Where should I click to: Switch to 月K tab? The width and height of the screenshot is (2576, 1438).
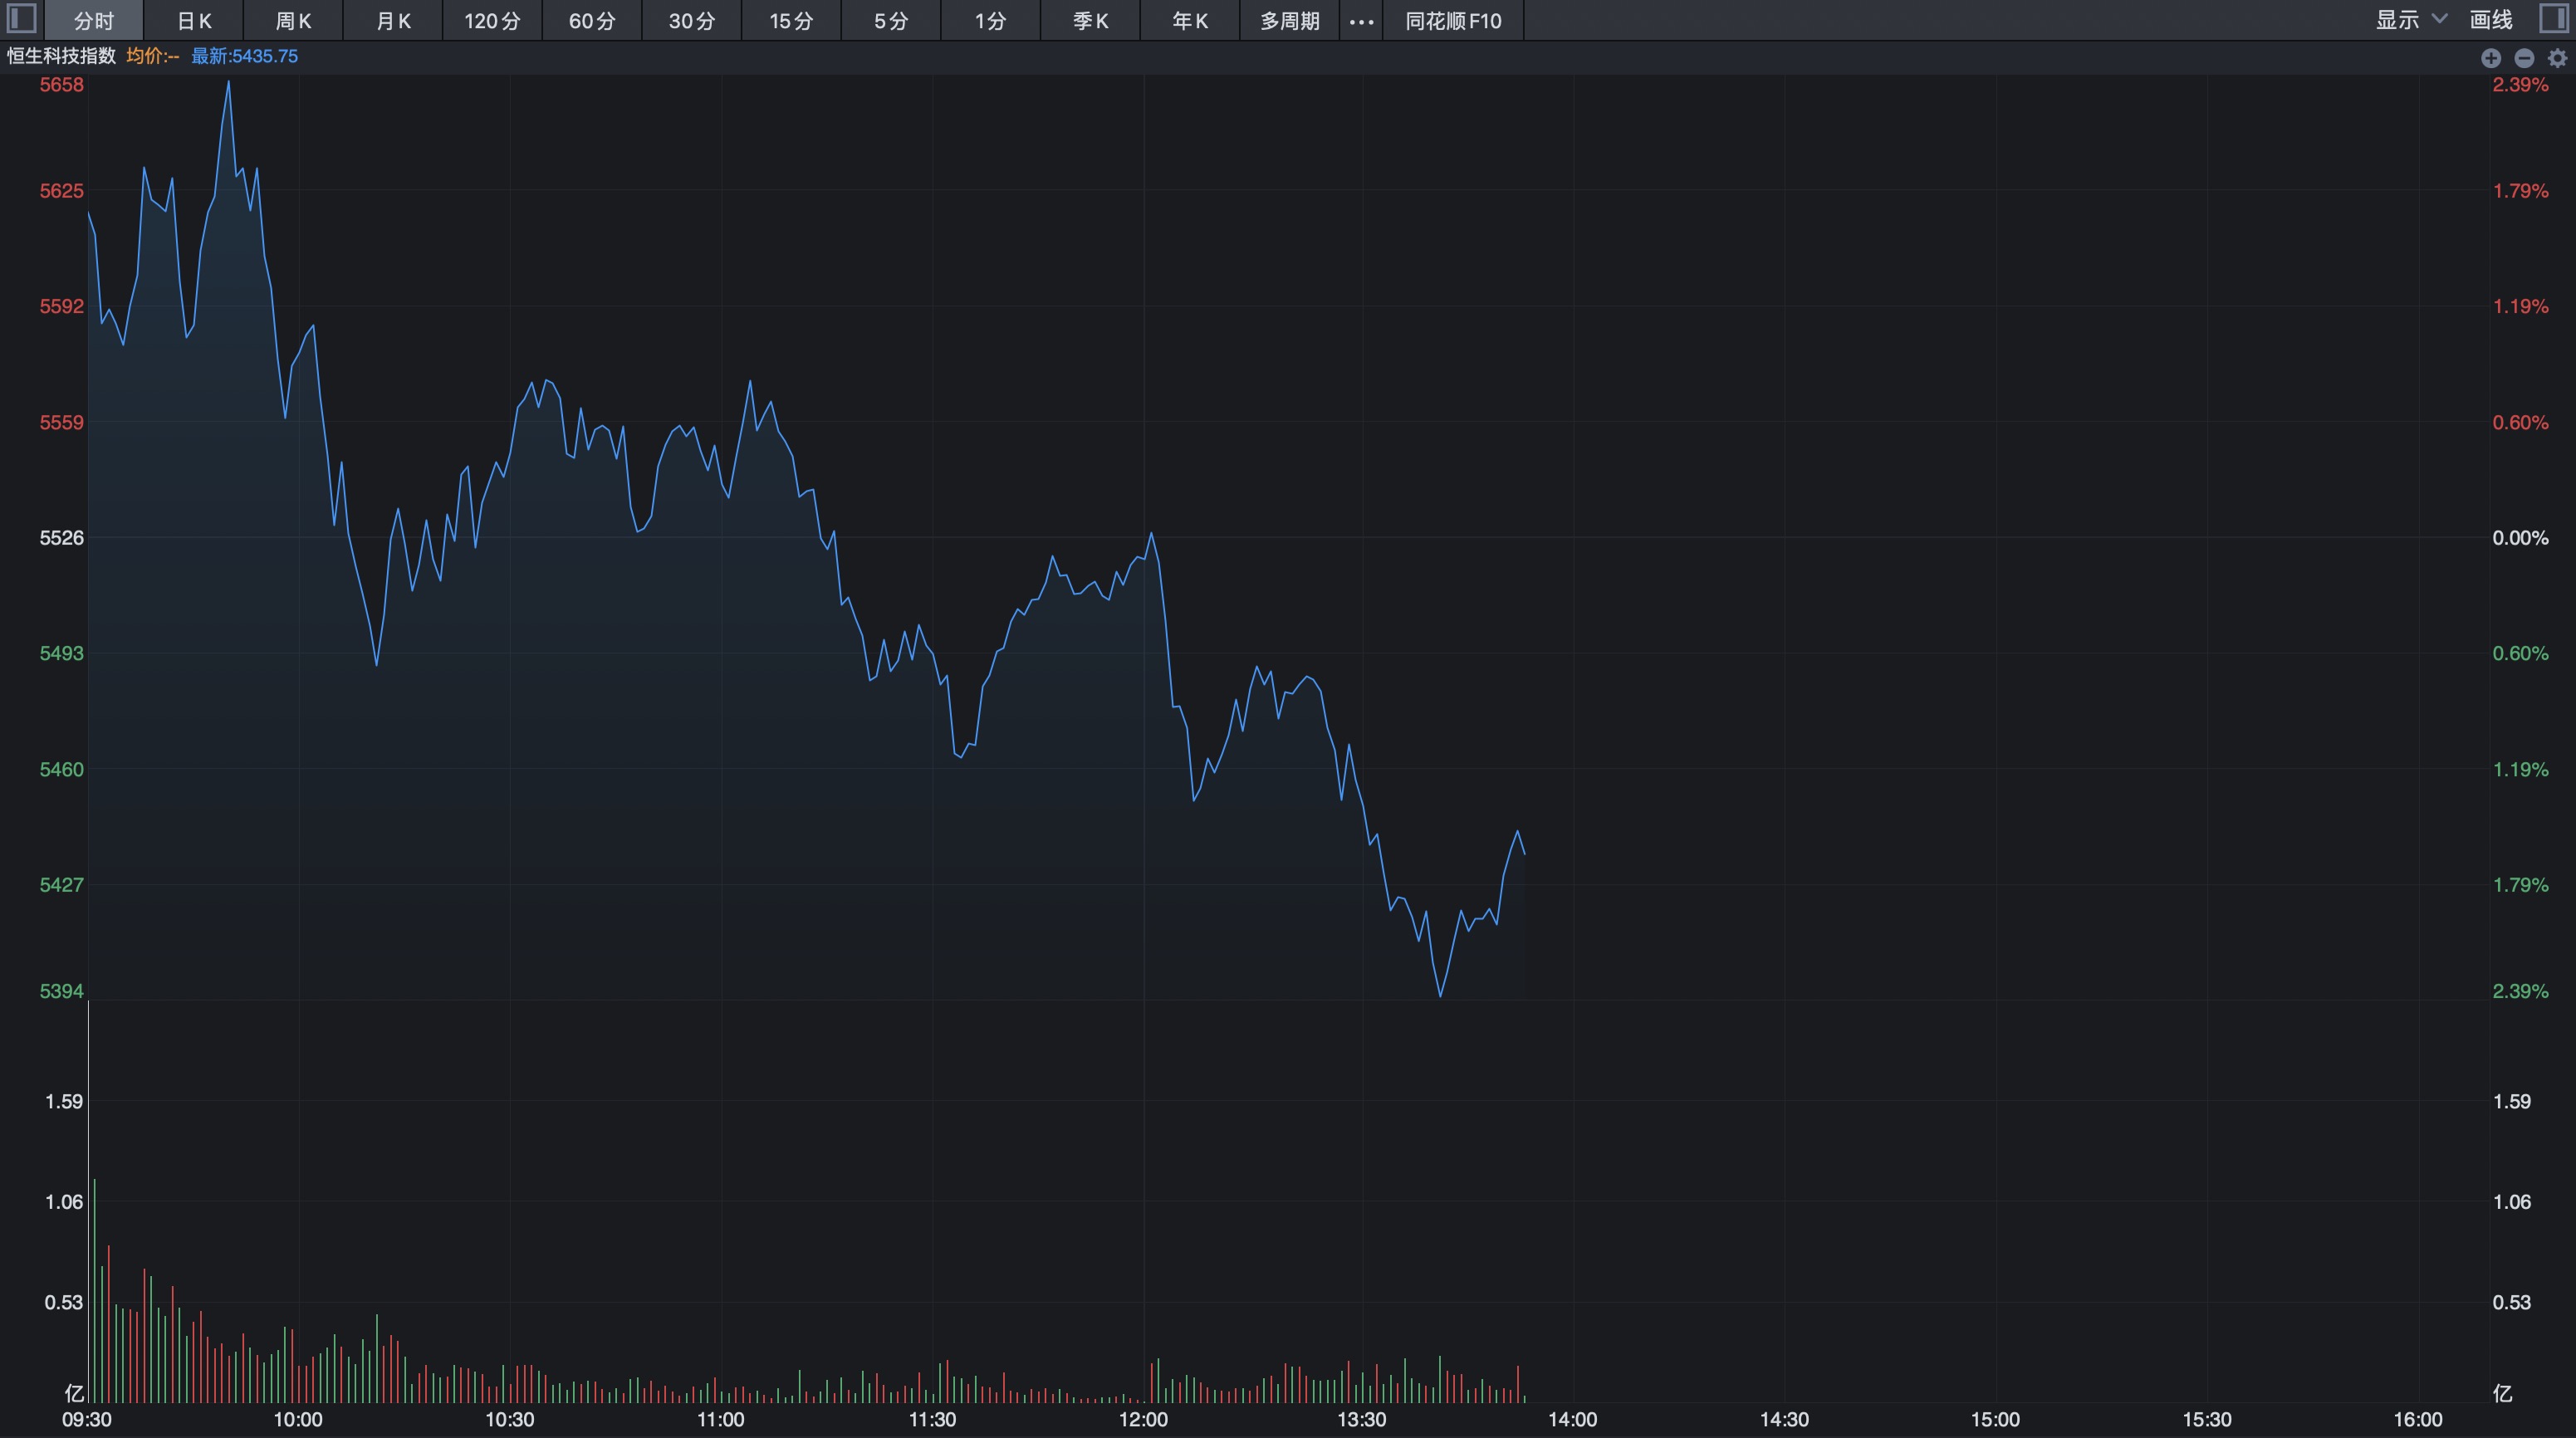[393, 21]
